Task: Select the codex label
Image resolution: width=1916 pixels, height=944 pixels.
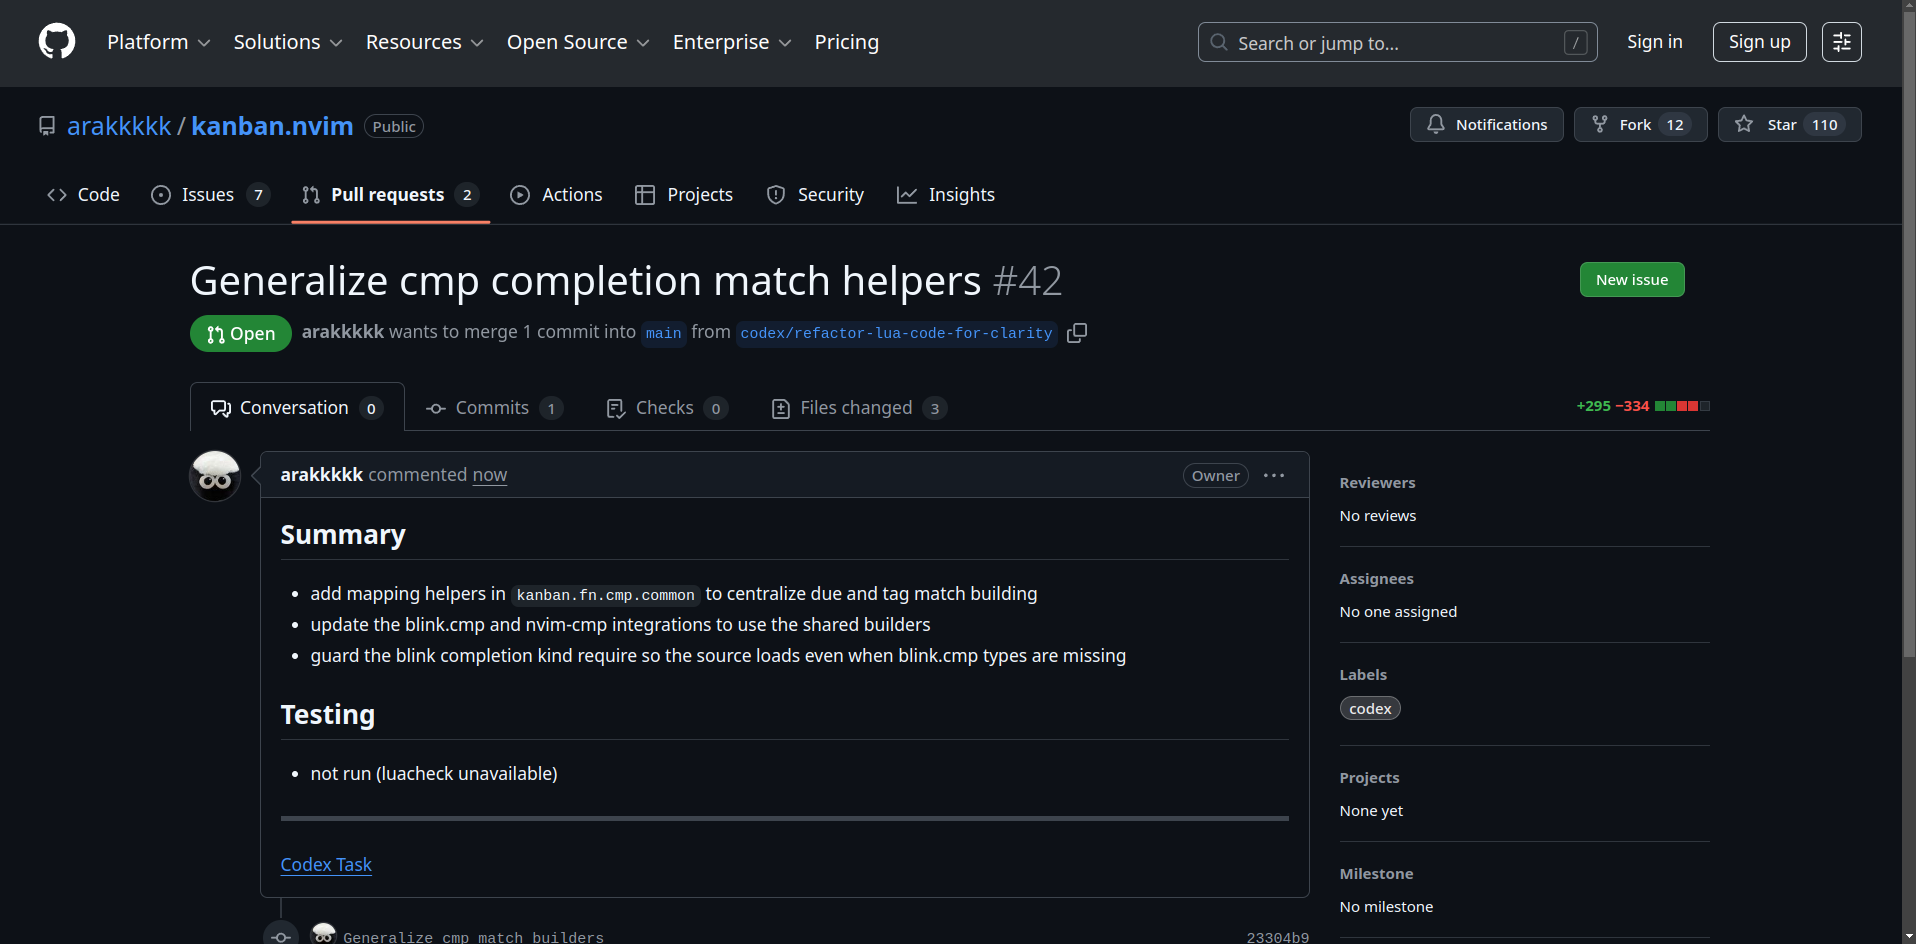Action: click(1369, 709)
